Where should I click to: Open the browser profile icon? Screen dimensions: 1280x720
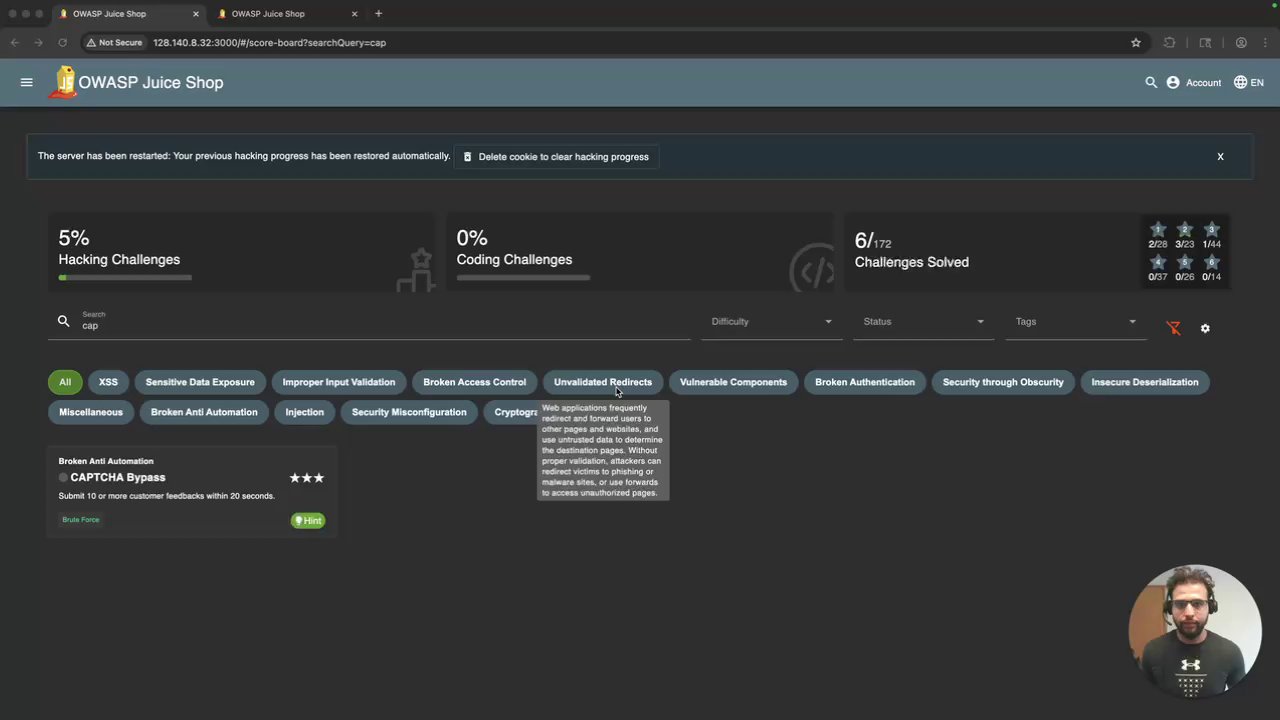pos(1241,43)
